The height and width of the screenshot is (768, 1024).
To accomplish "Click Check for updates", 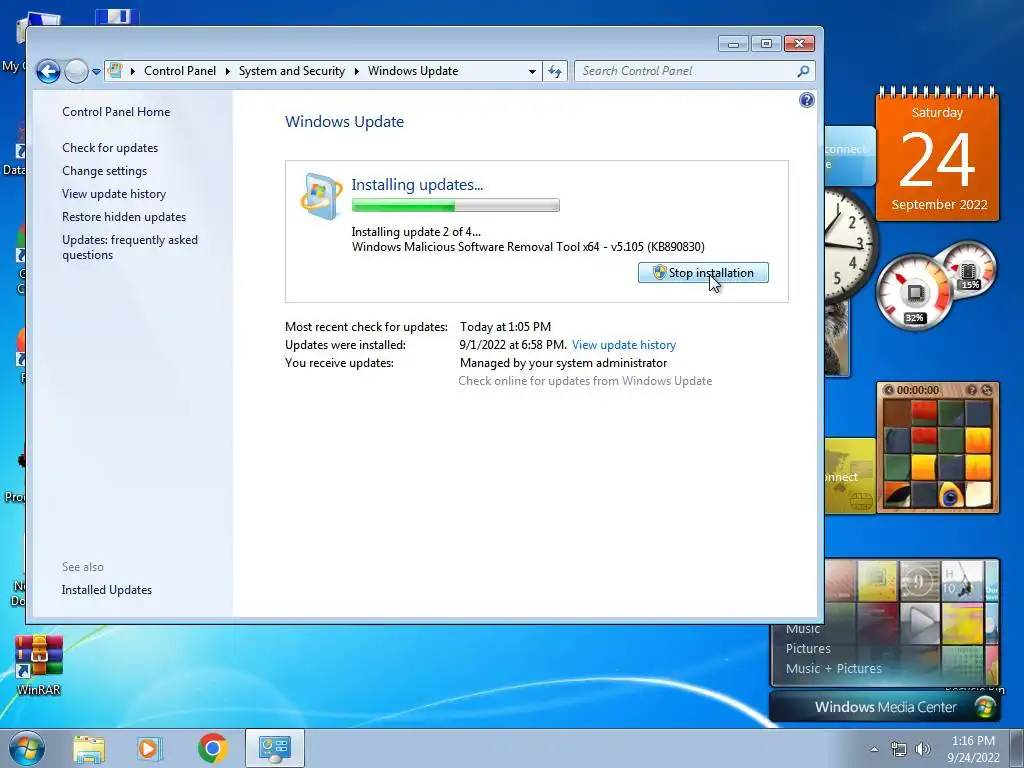I will click(x=110, y=148).
